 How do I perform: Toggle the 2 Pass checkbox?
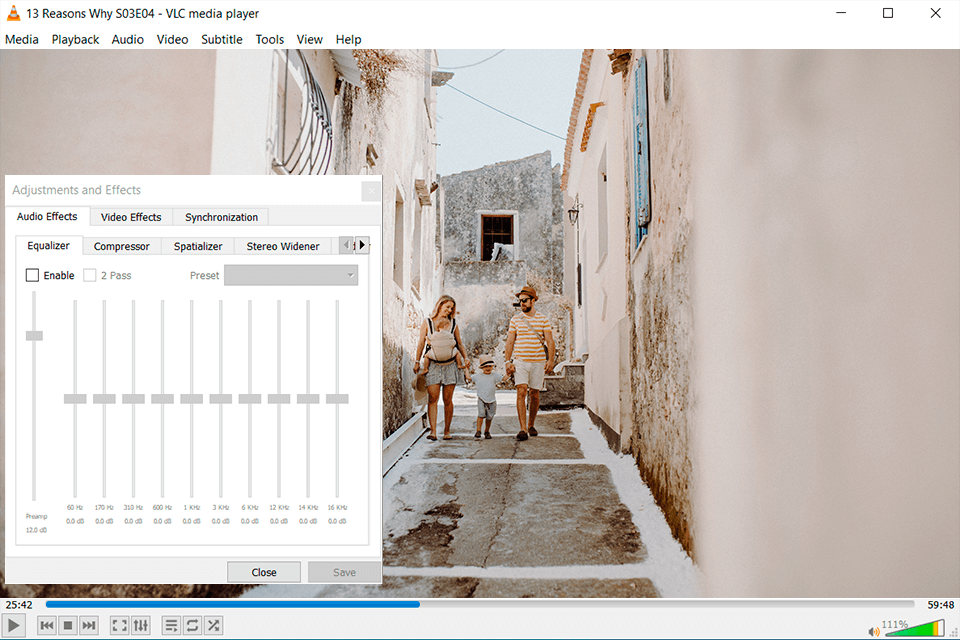[91, 275]
